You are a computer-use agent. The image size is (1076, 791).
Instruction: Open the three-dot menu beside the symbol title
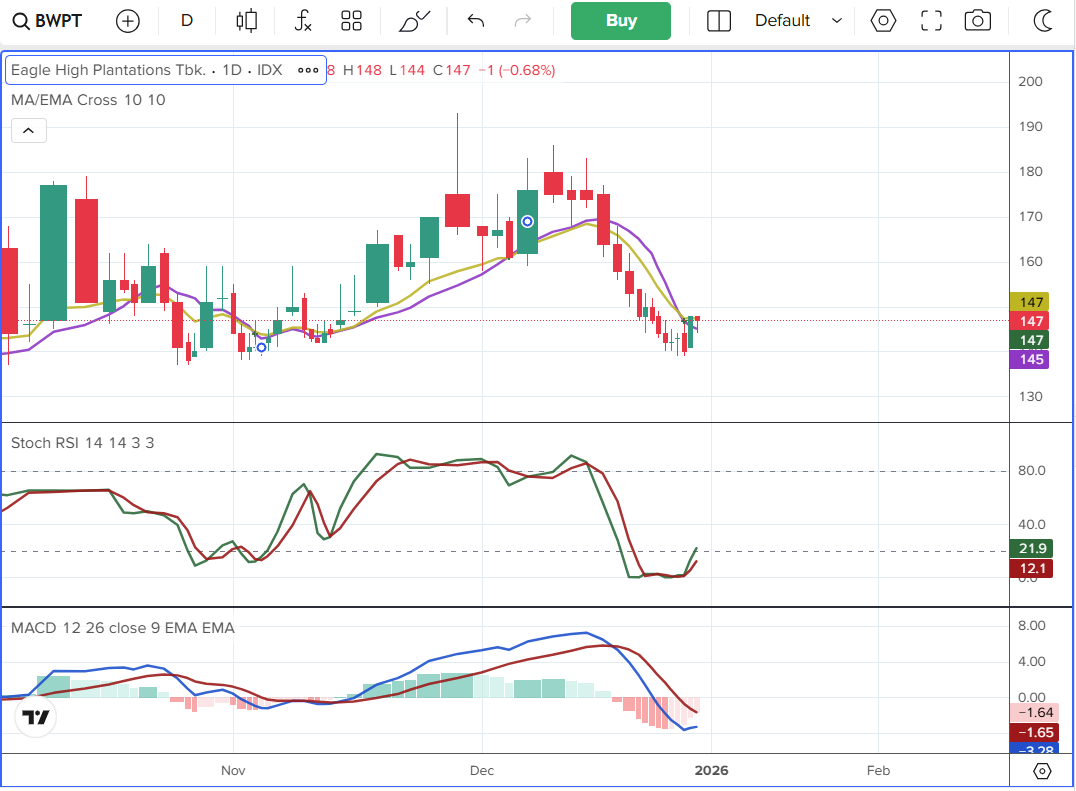[308, 70]
